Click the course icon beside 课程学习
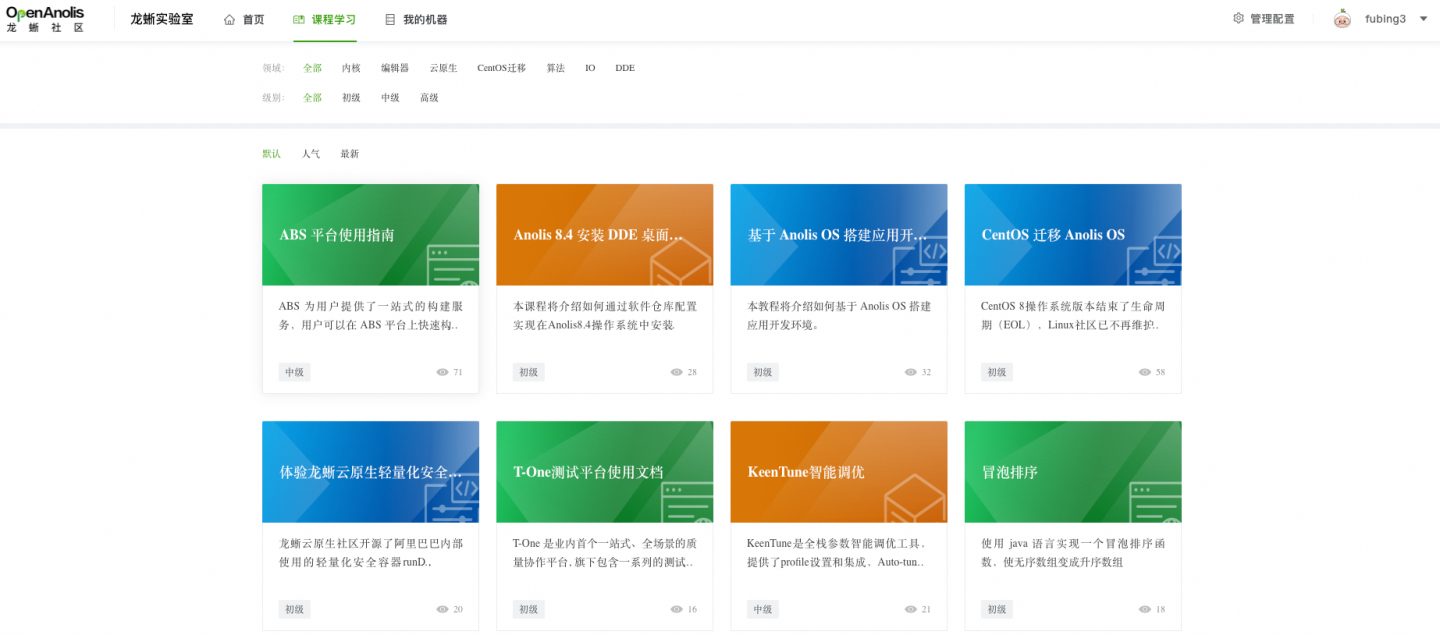This screenshot has height=635, width=1440. [x=299, y=19]
